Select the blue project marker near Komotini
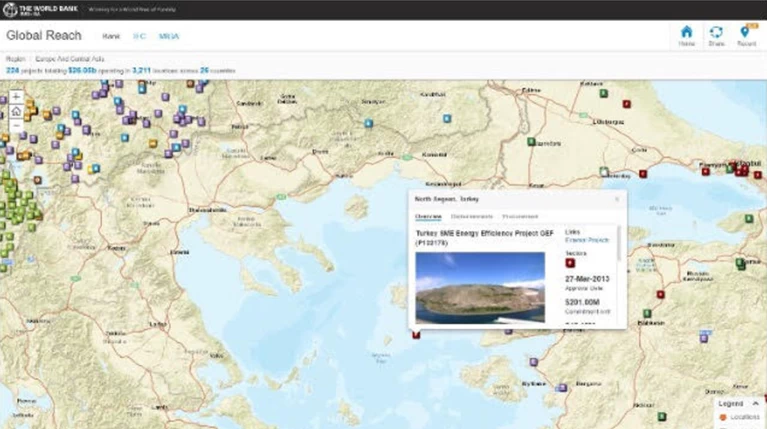The width and height of the screenshot is (767, 429). click(x=447, y=118)
